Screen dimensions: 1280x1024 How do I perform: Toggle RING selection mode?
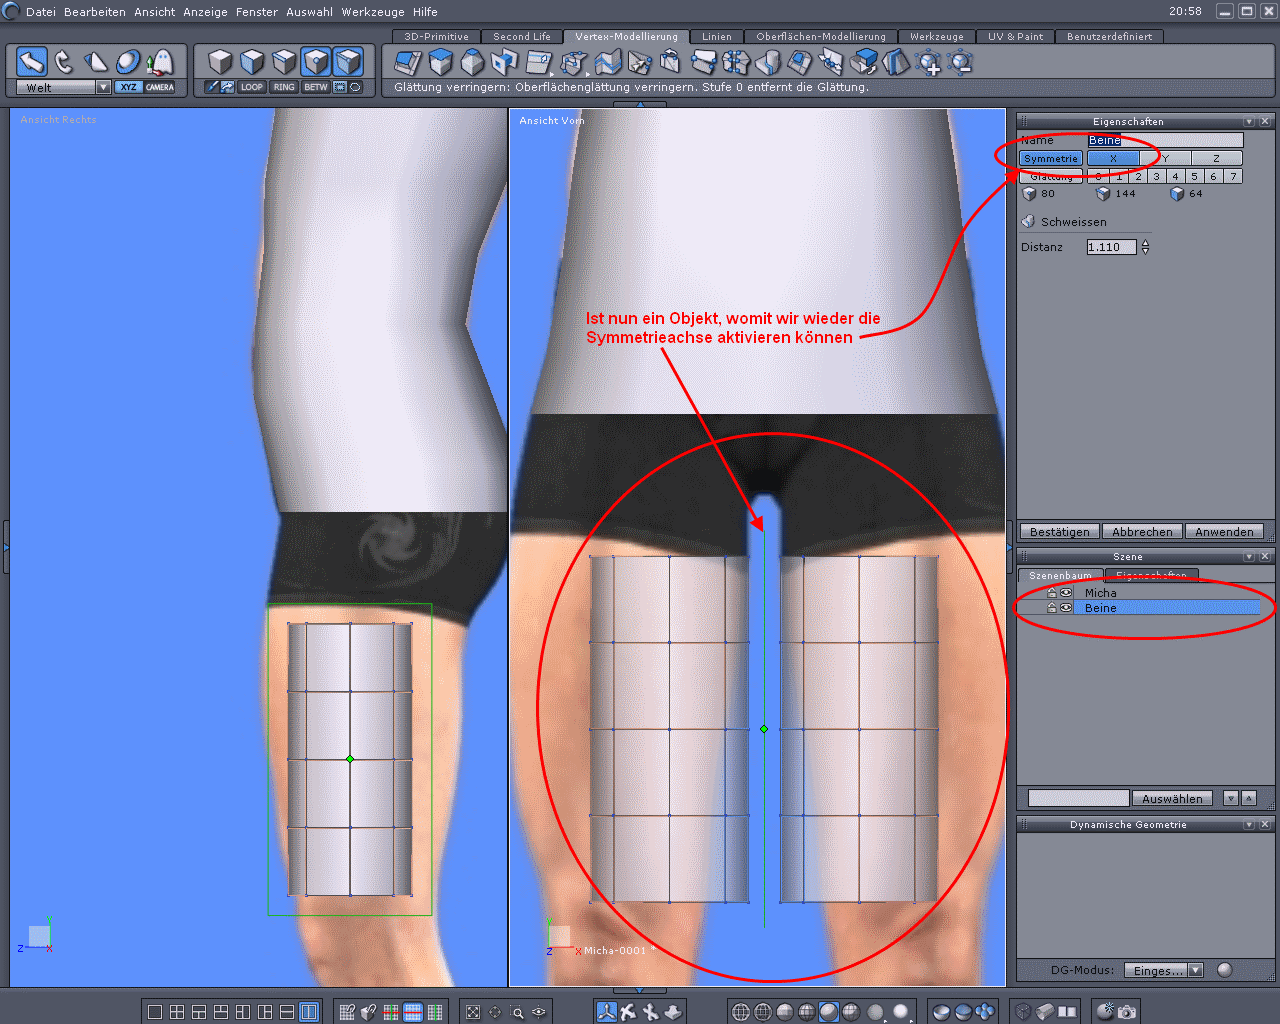[284, 87]
